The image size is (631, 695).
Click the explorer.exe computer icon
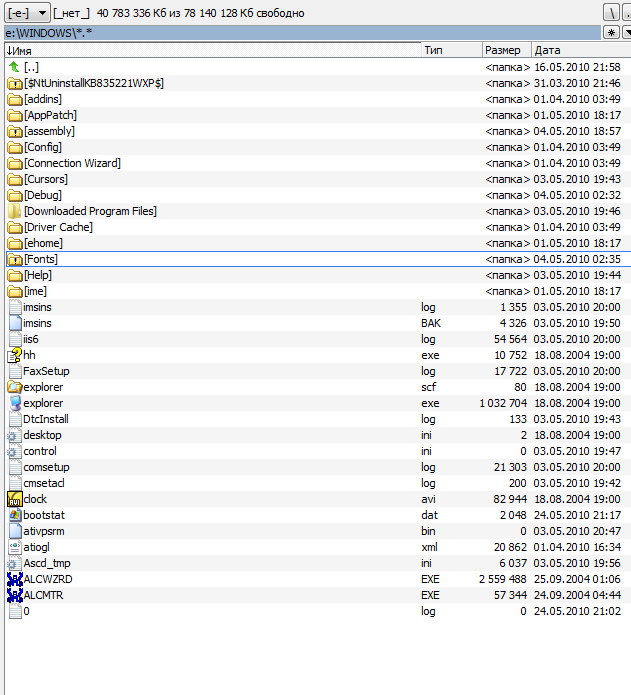15,403
